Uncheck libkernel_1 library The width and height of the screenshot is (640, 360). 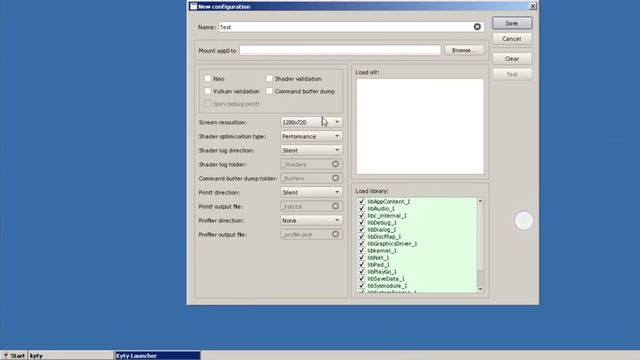(x=361, y=251)
